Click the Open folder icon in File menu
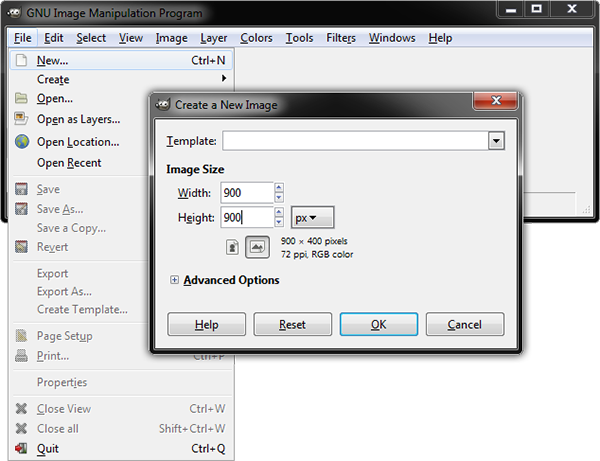Image resolution: width=600 pixels, height=461 pixels. point(22,98)
